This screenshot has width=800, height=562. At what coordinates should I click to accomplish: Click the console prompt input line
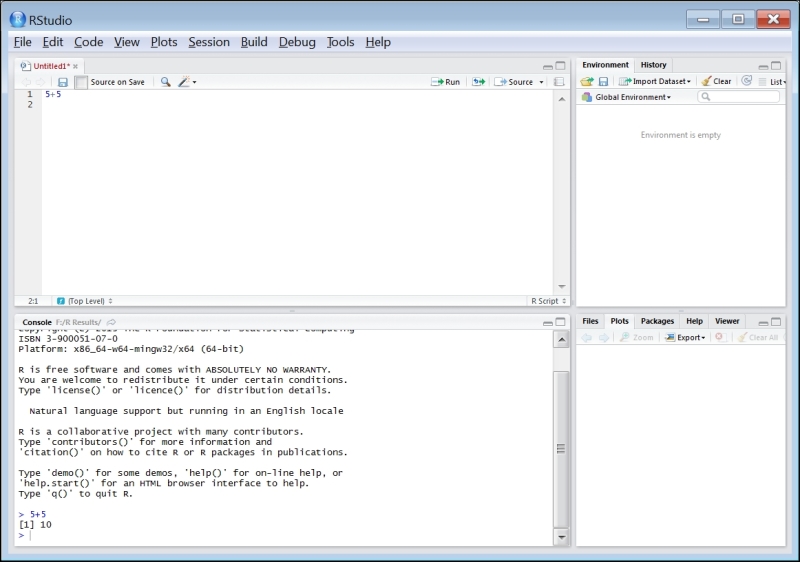[x=286, y=535]
